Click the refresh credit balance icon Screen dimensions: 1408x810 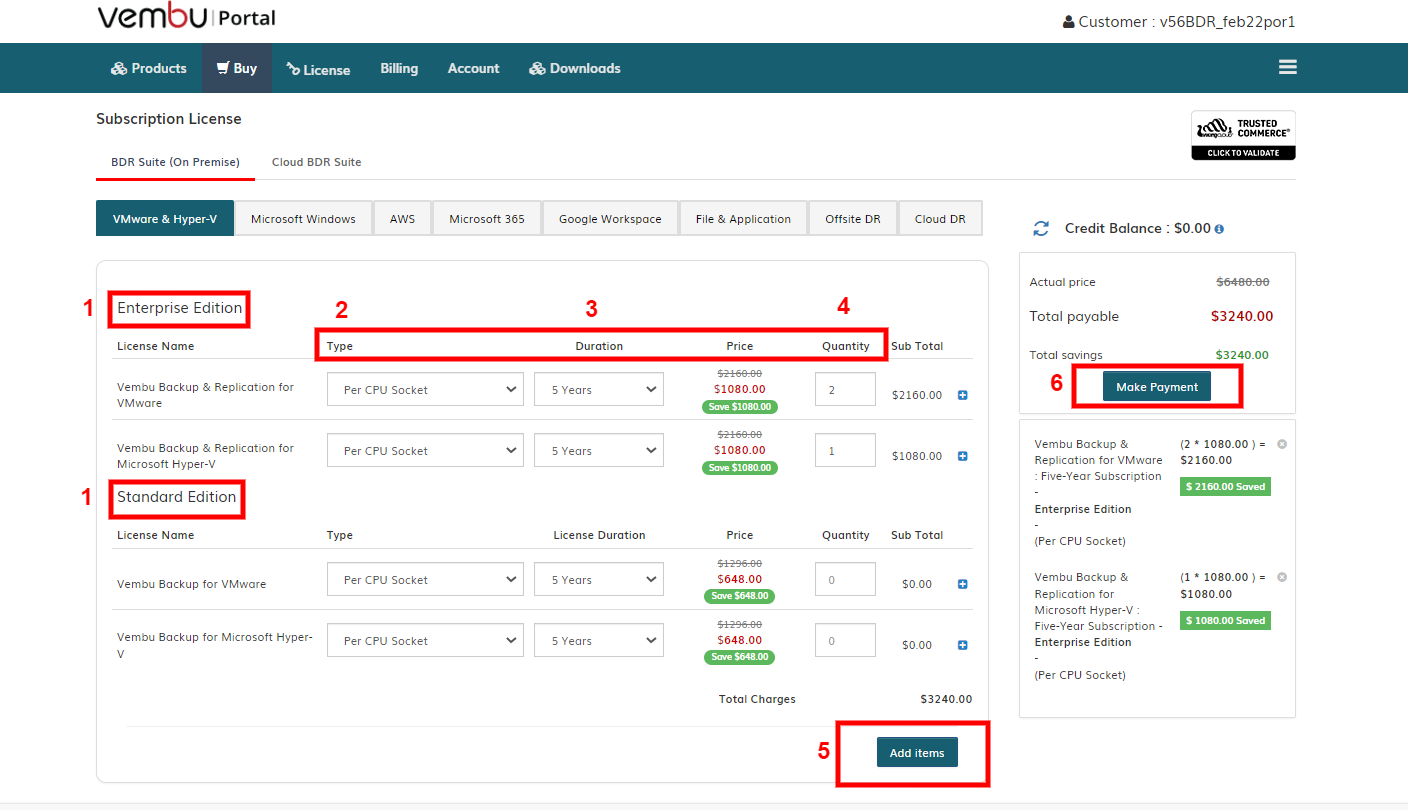pos(1041,229)
